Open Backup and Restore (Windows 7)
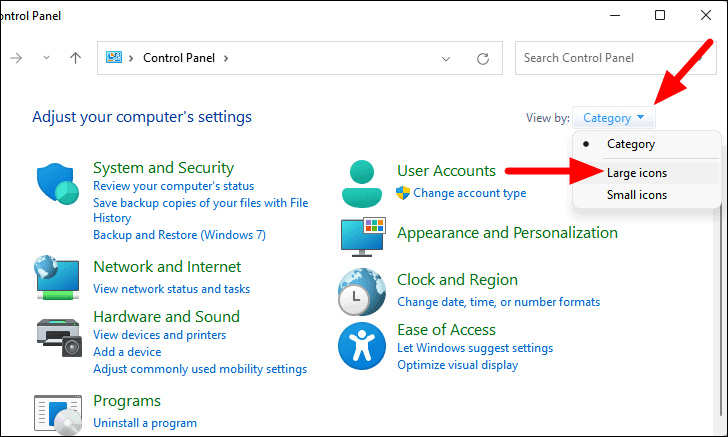 (179, 235)
